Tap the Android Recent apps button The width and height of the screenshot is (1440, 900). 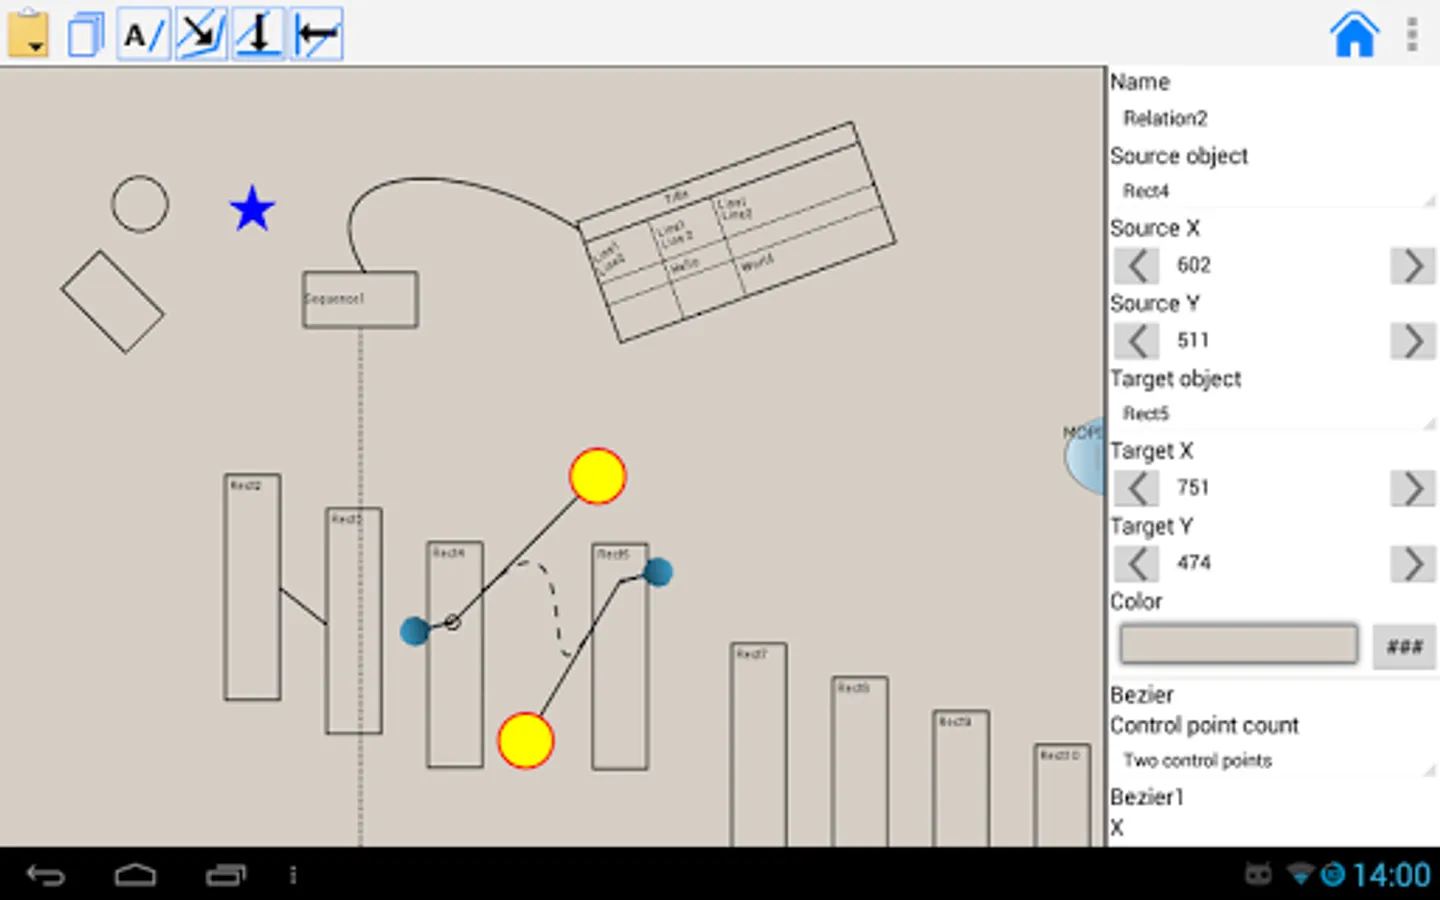coord(226,876)
